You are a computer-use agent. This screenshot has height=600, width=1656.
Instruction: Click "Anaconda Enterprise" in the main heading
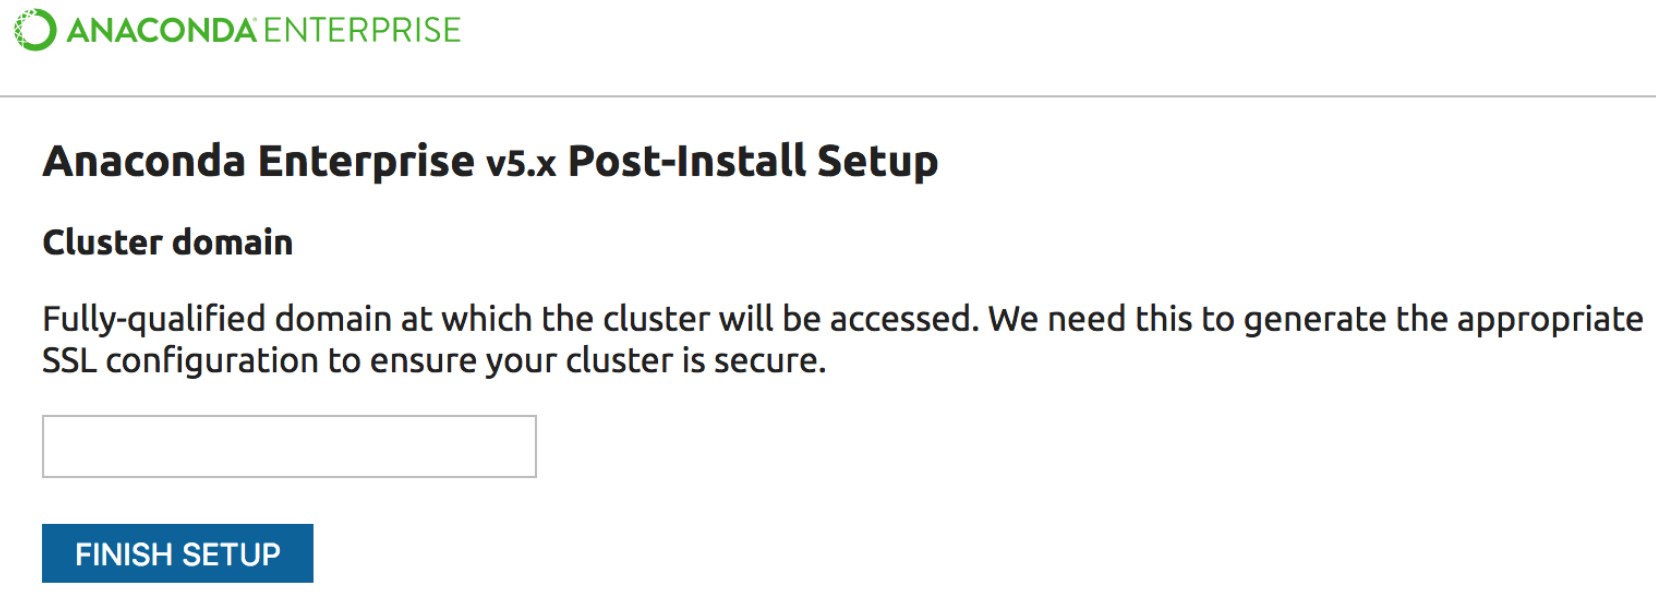(x=258, y=161)
